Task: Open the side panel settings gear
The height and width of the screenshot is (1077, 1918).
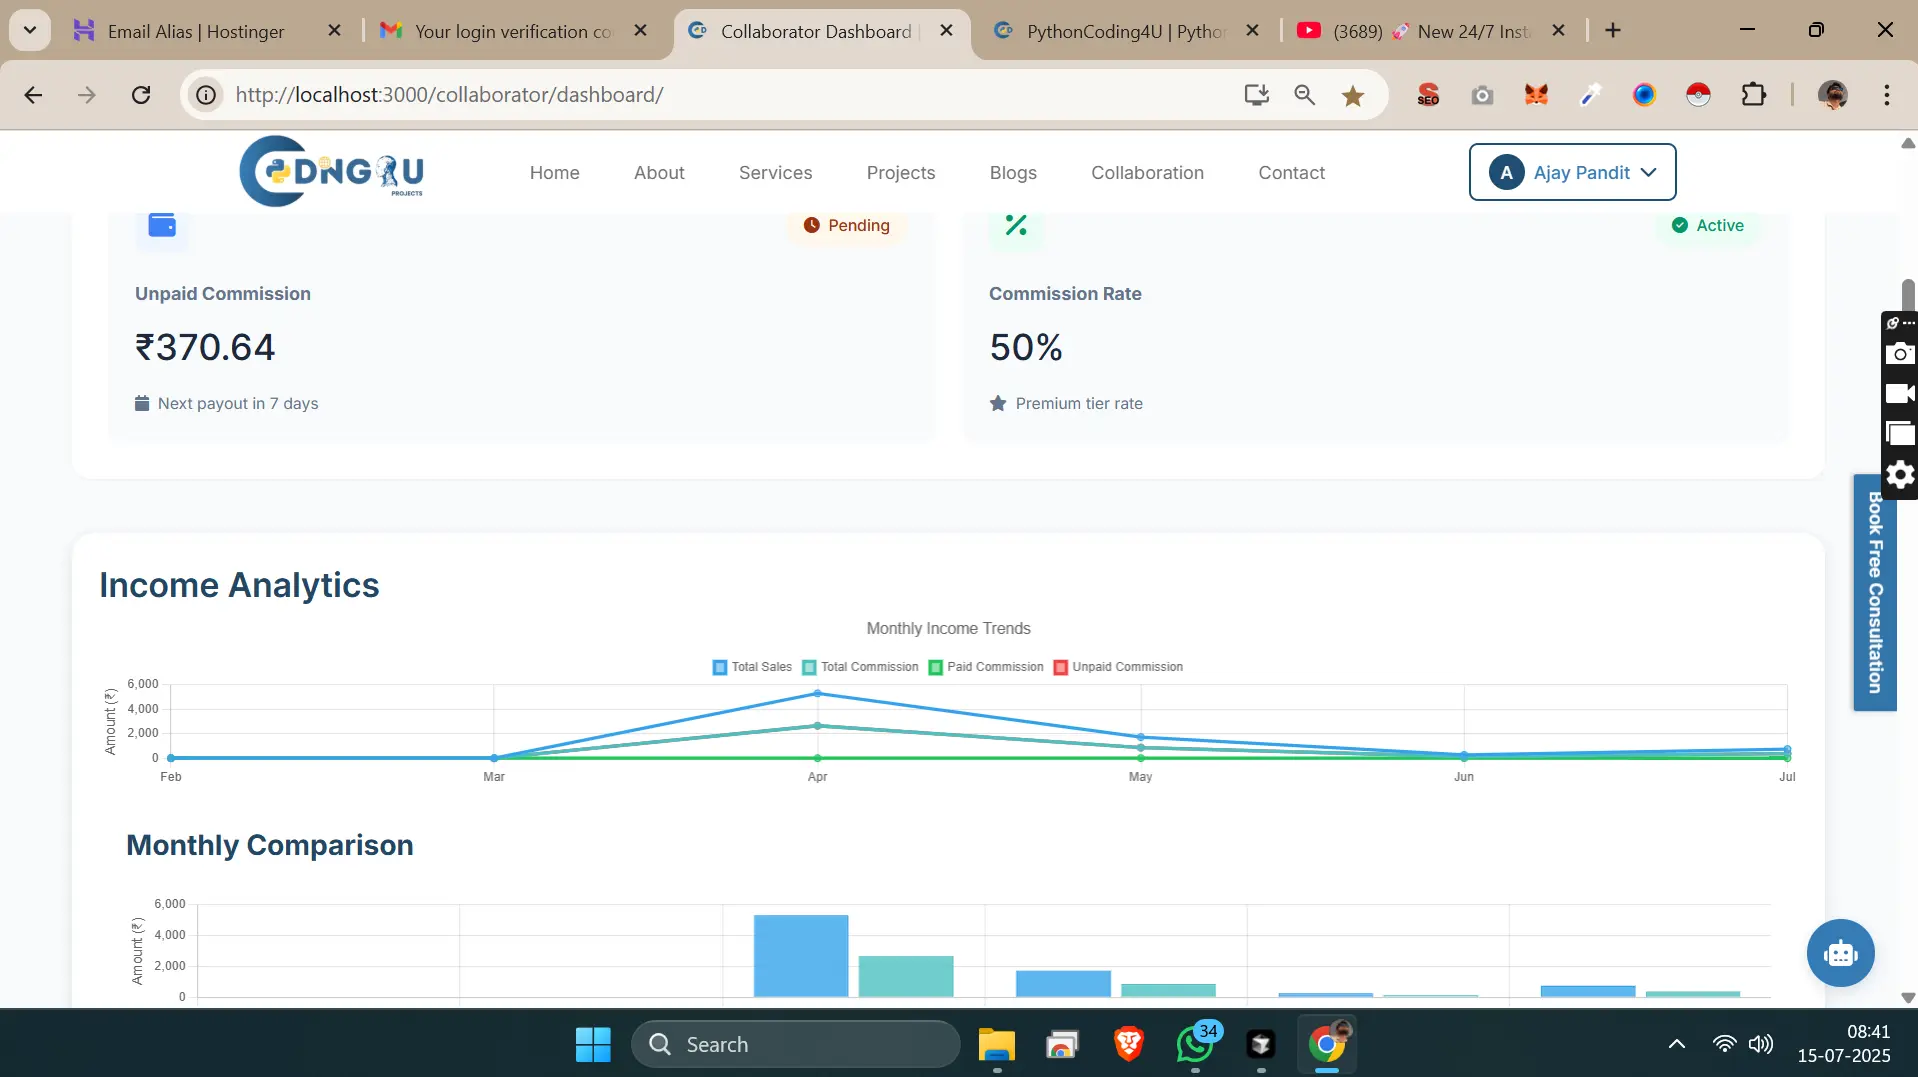Action: (1900, 474)
